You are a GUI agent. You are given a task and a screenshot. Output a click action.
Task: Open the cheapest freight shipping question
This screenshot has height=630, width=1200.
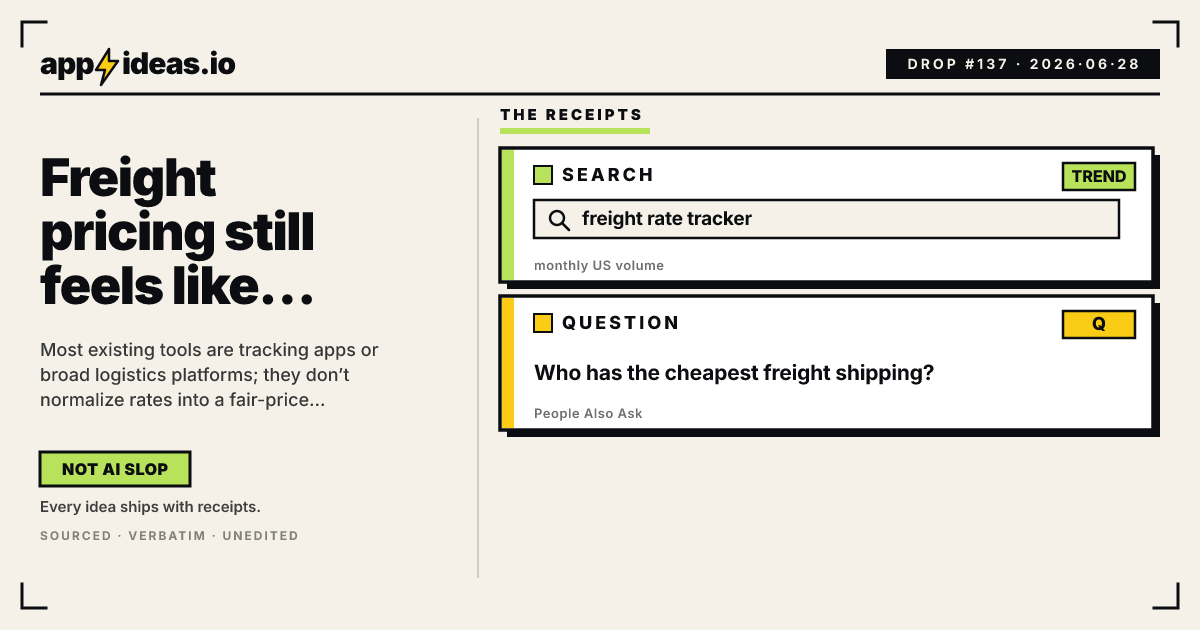pos(734,373)
